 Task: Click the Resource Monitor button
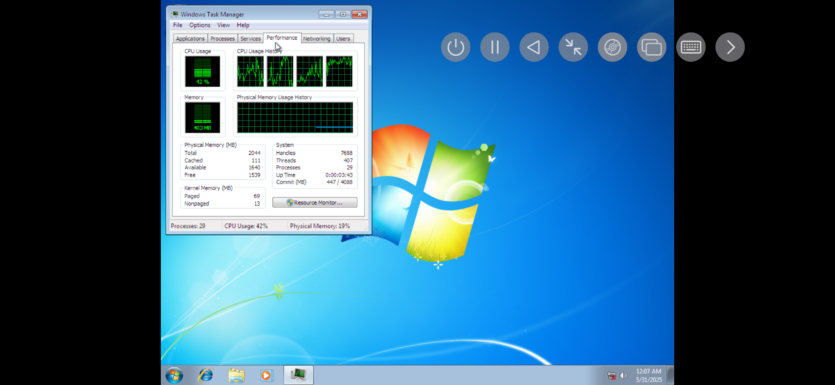tap(315, 203)
